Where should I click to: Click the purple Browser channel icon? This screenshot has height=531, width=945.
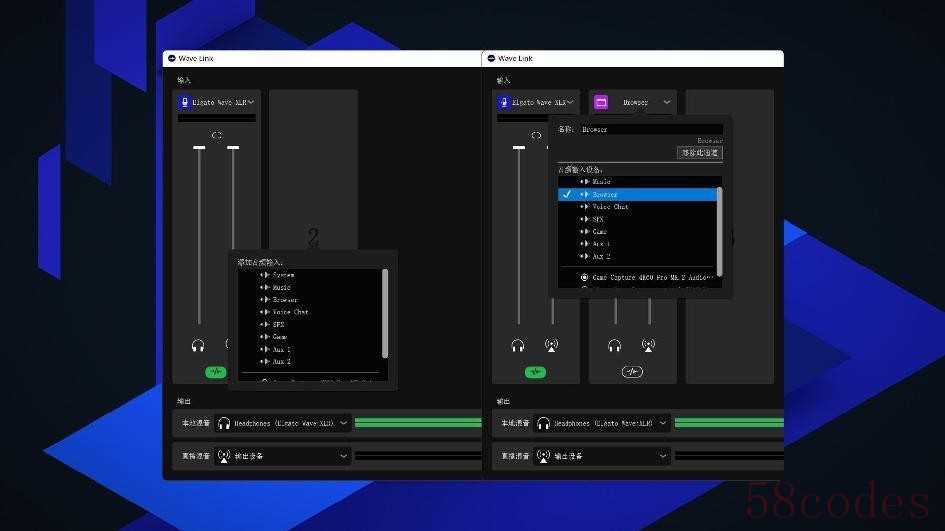[x=601, y=102]
